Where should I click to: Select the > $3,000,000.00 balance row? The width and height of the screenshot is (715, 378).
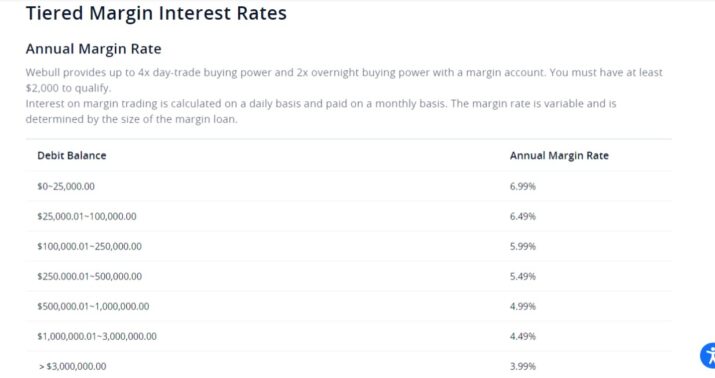pos(349,365)
